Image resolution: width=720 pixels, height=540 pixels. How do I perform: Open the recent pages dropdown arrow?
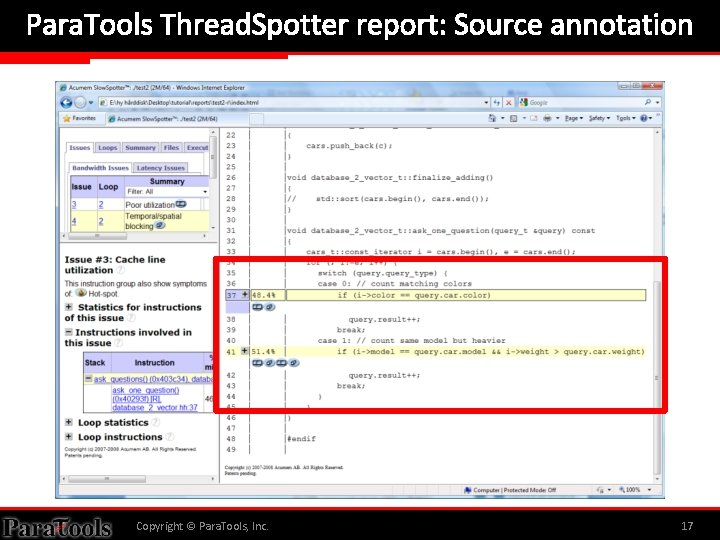[91, 103]
